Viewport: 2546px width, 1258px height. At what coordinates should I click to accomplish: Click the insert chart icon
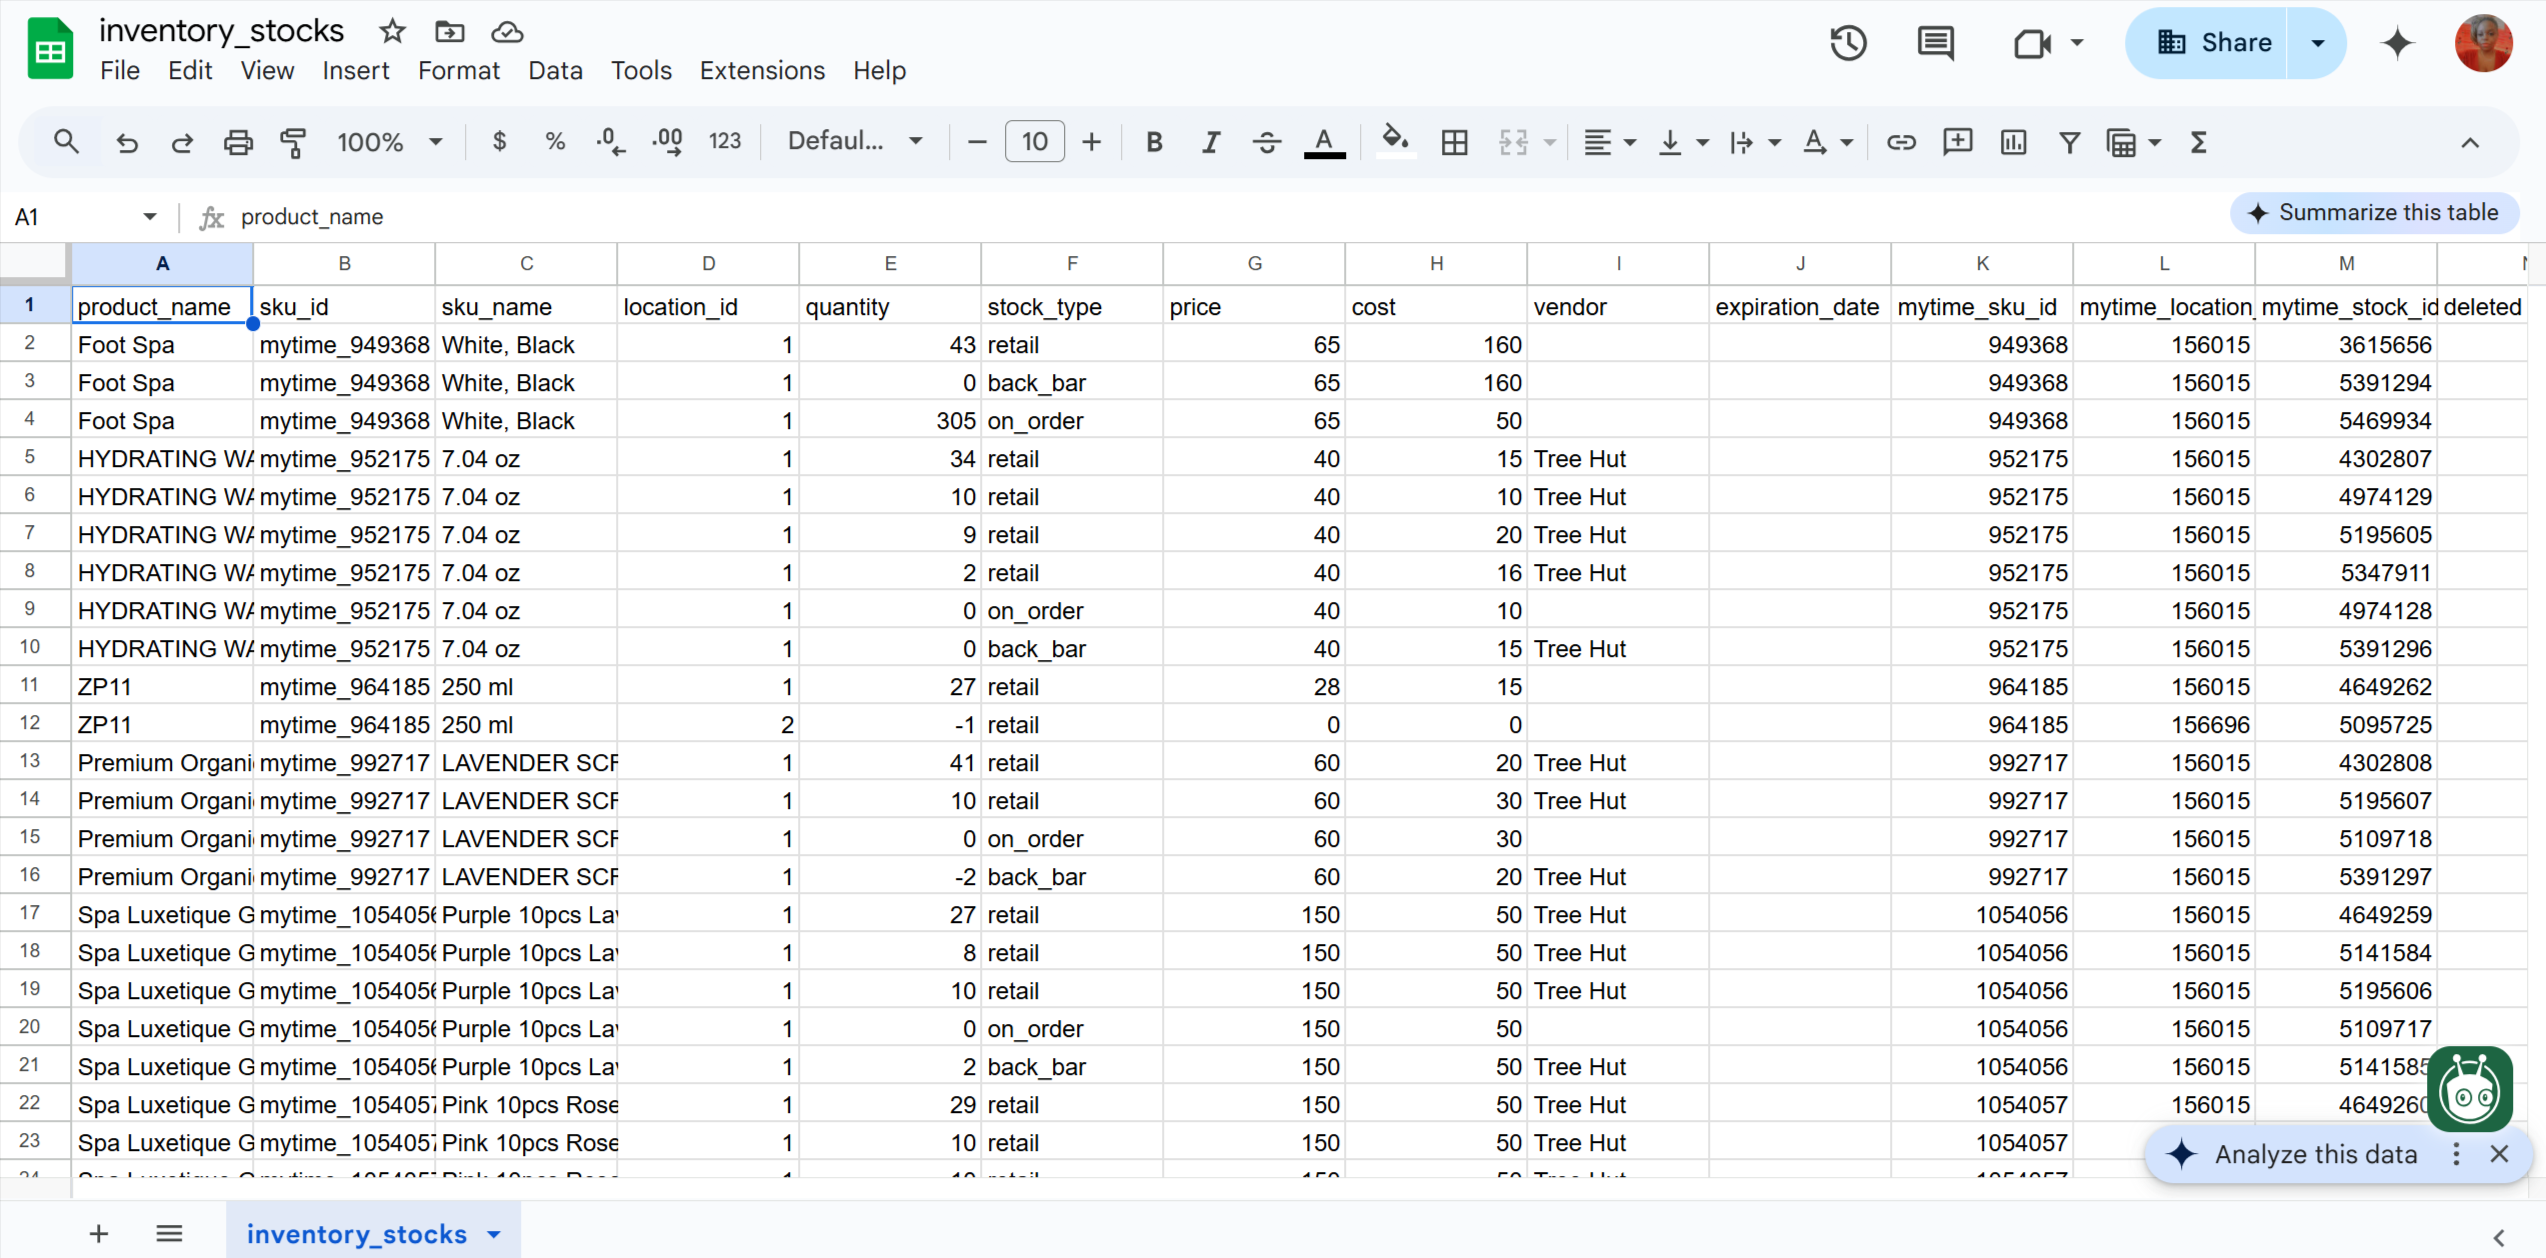pyautogui.click(x=2013, y=142)
